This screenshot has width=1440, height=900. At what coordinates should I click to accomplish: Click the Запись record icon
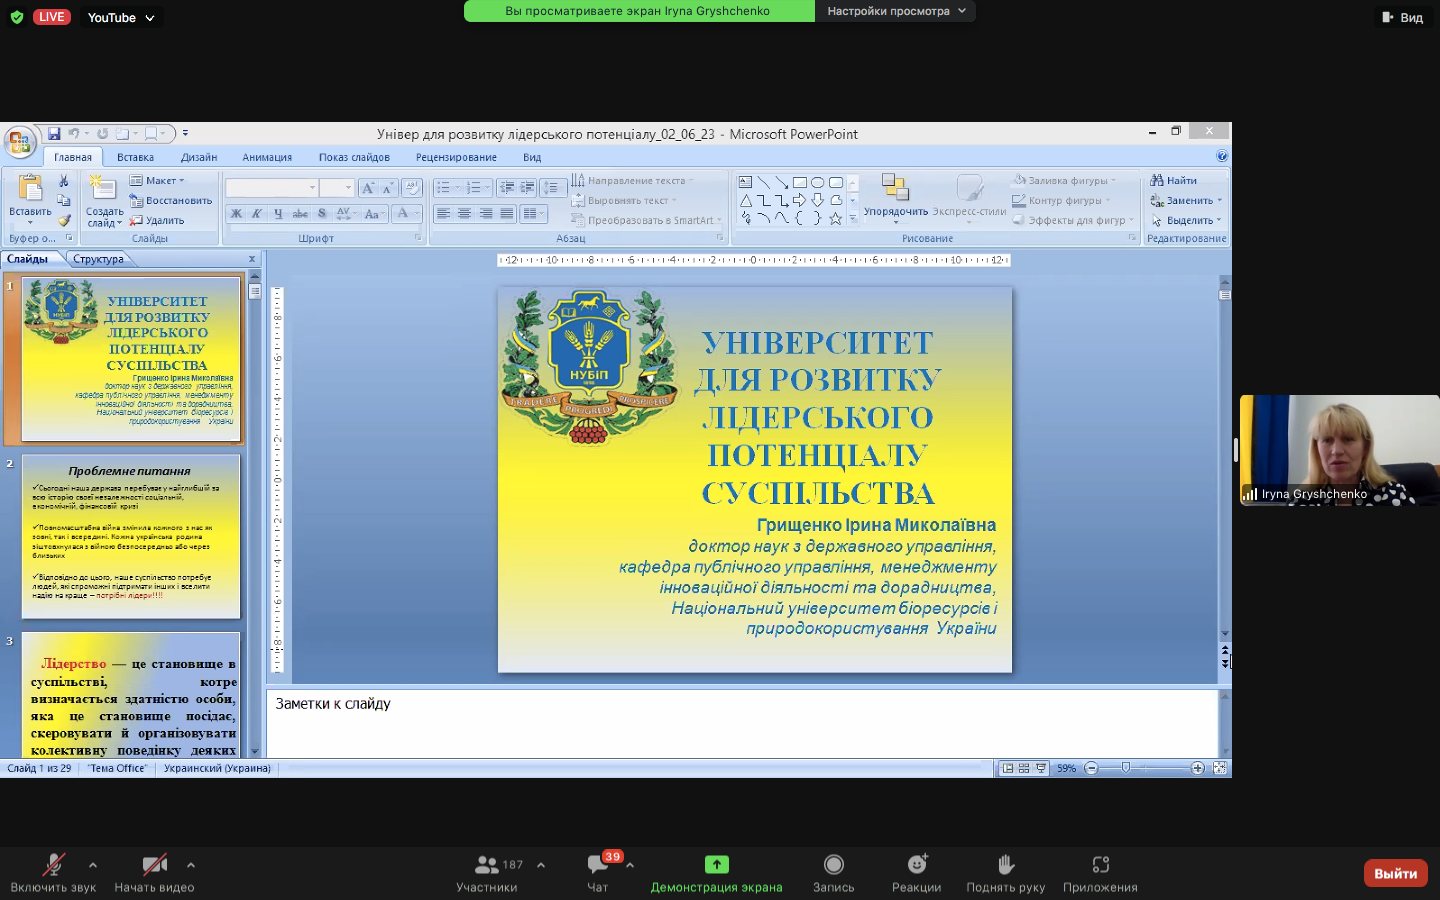tap(833, 865)
